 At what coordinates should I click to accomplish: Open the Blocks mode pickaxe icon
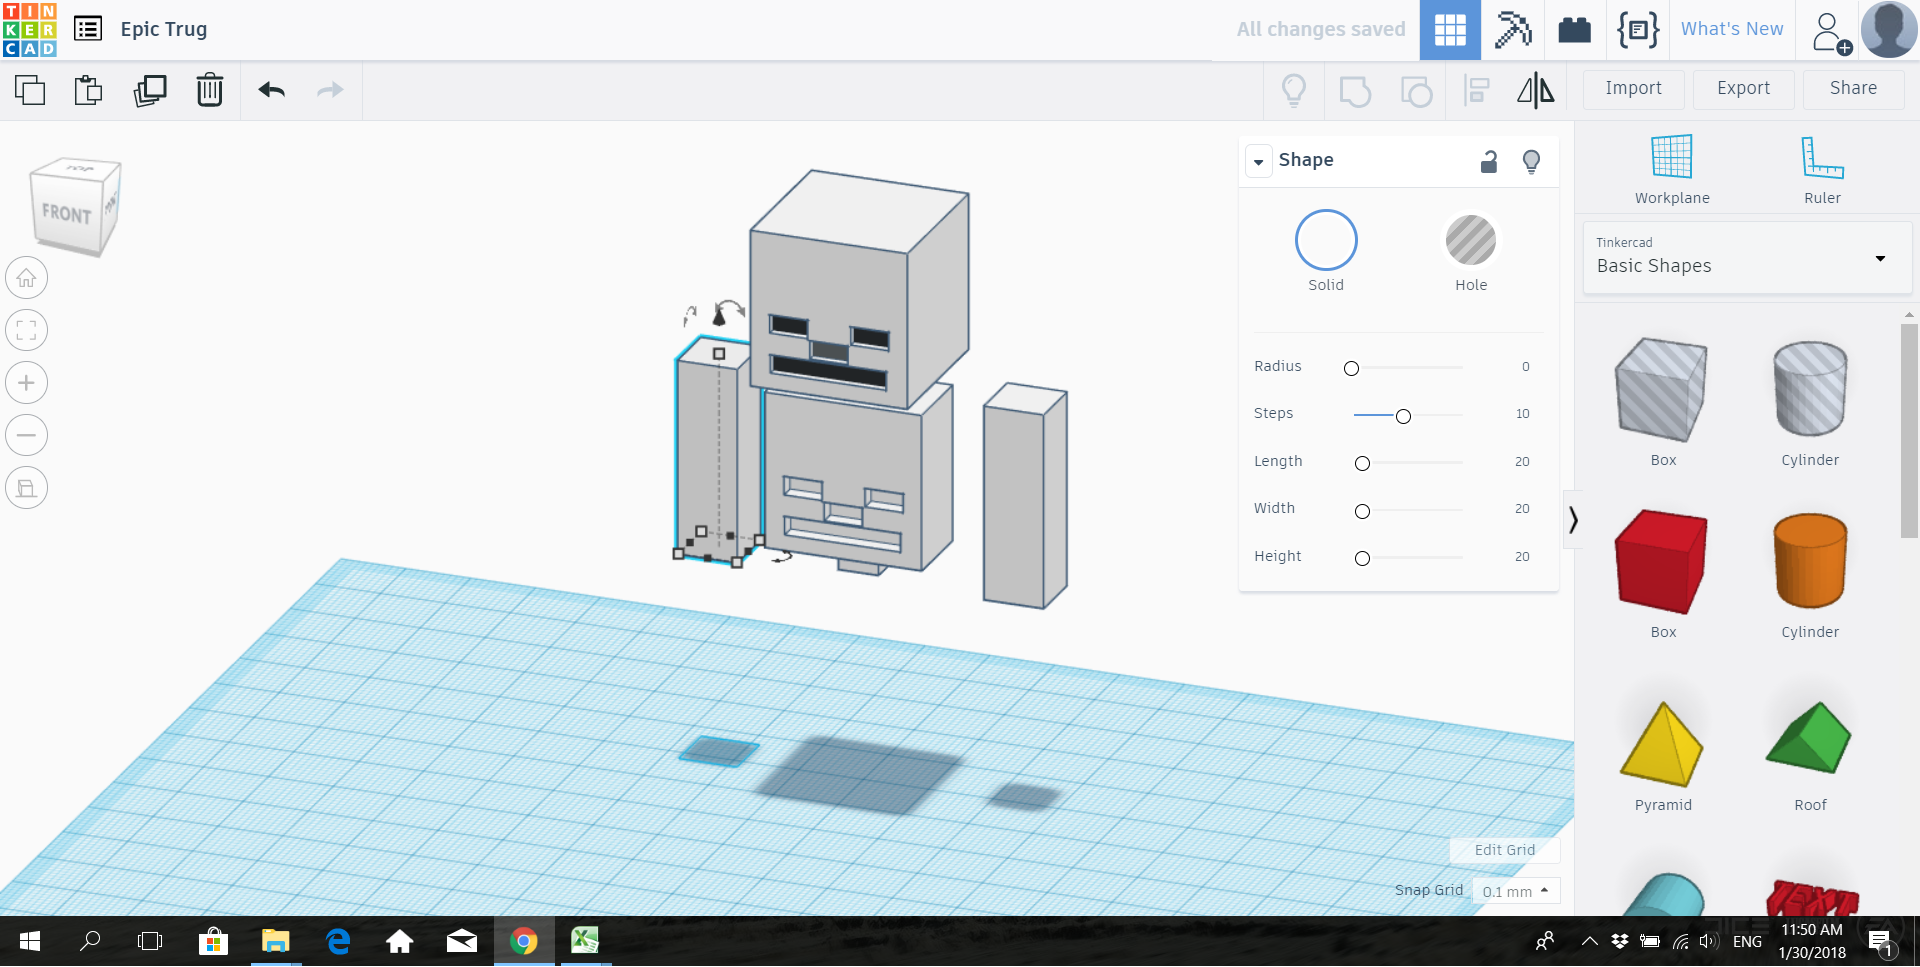(1512, 30)
